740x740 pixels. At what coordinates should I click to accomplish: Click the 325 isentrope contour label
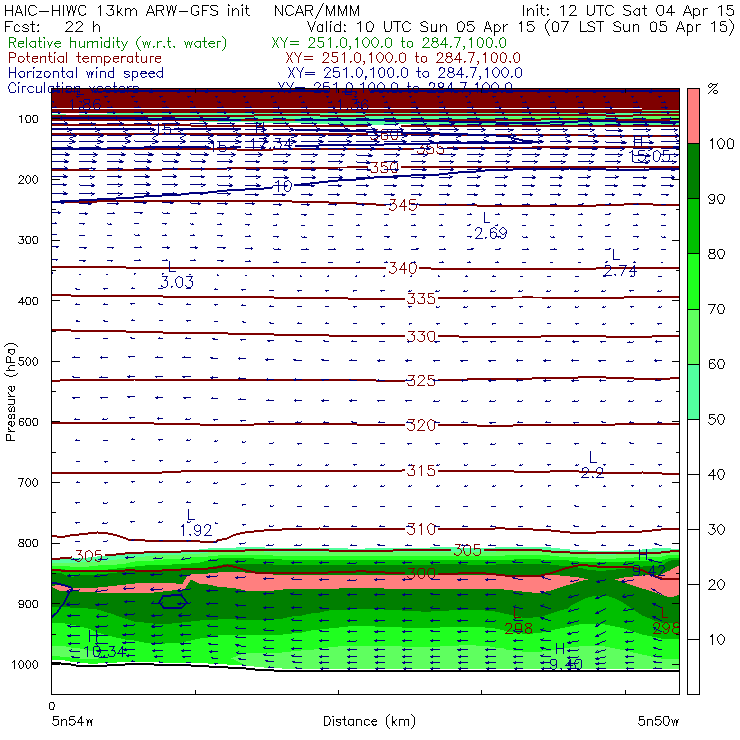pos(421,380)
